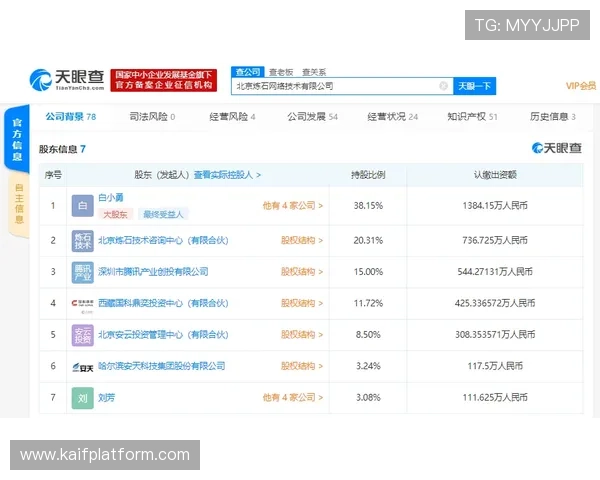Open the 经营风险 tab
The width and height of the screenshot is (600, 480).
click(232, 116)
